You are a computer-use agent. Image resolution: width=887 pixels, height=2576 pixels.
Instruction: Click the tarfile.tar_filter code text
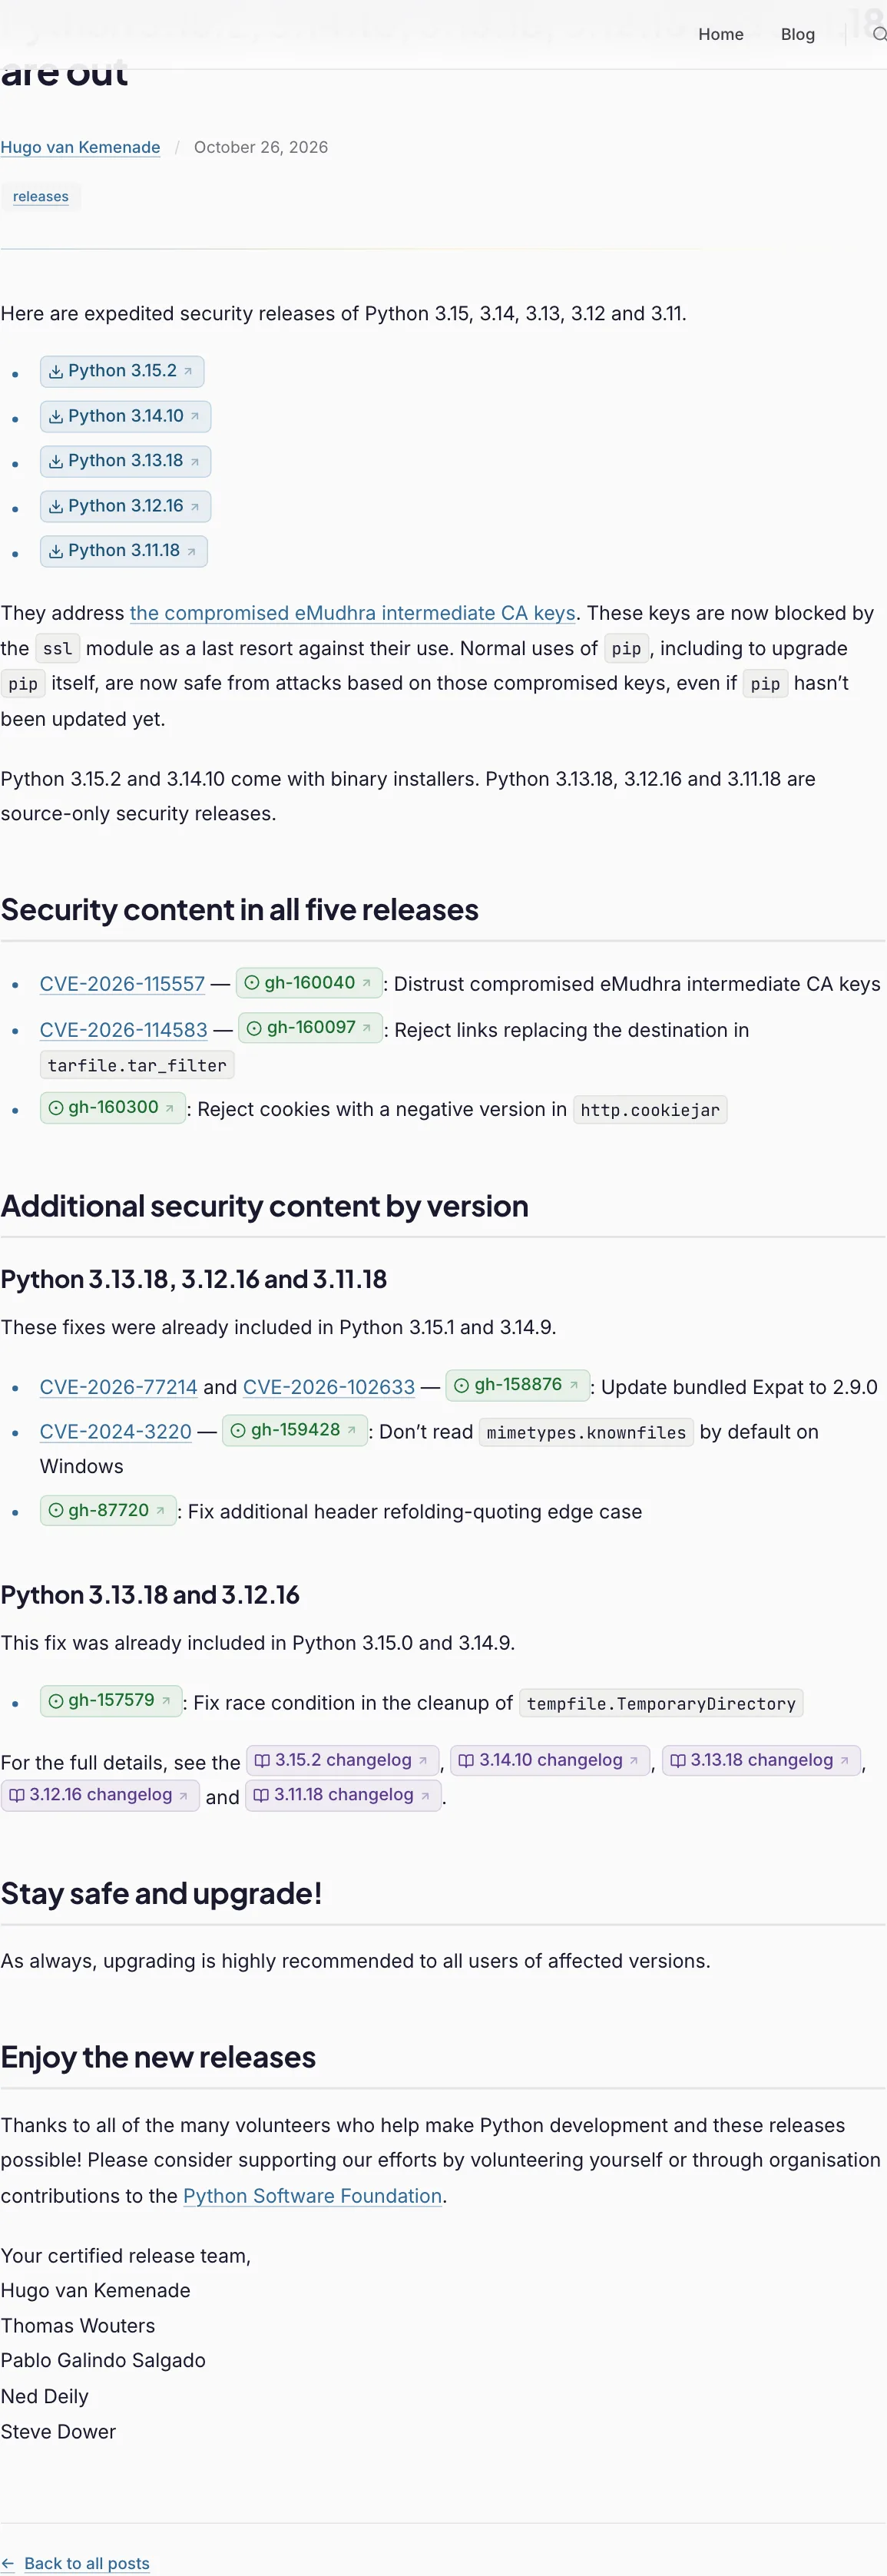pos(137,1066)
